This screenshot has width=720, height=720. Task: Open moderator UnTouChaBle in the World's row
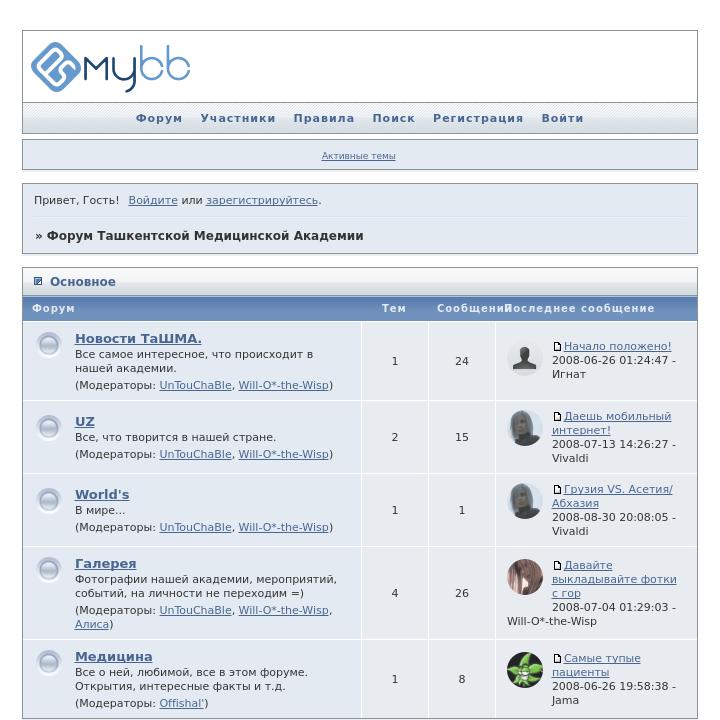pos(195,527)
